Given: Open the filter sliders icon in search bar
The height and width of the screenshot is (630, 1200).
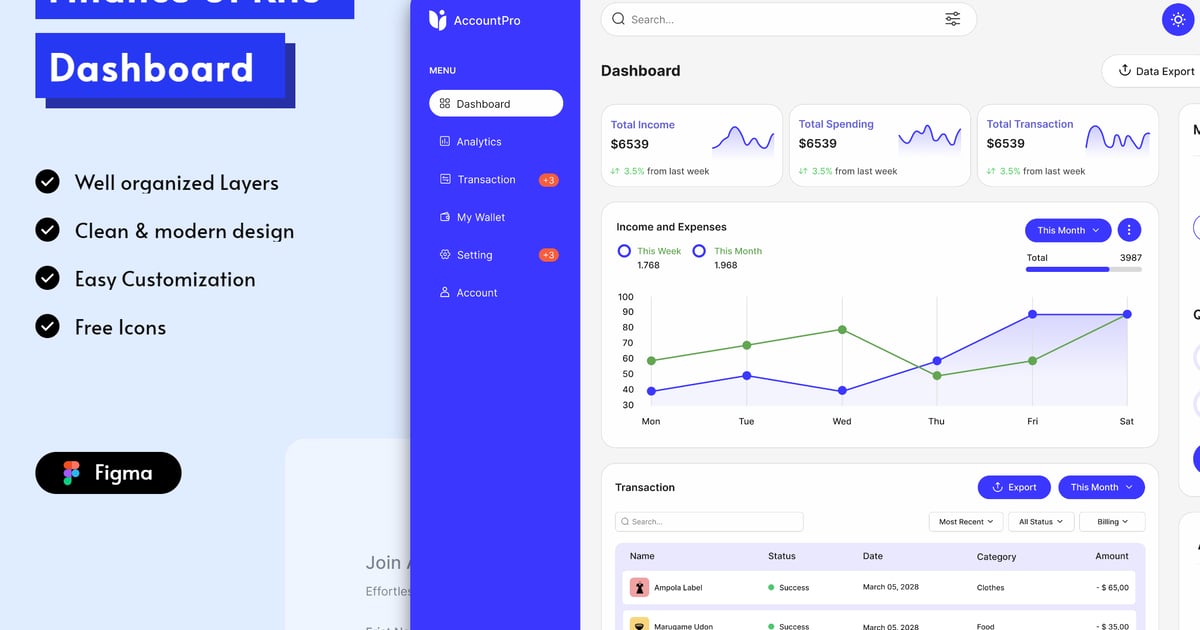Looking at the screenshot, I should (952, 19).
